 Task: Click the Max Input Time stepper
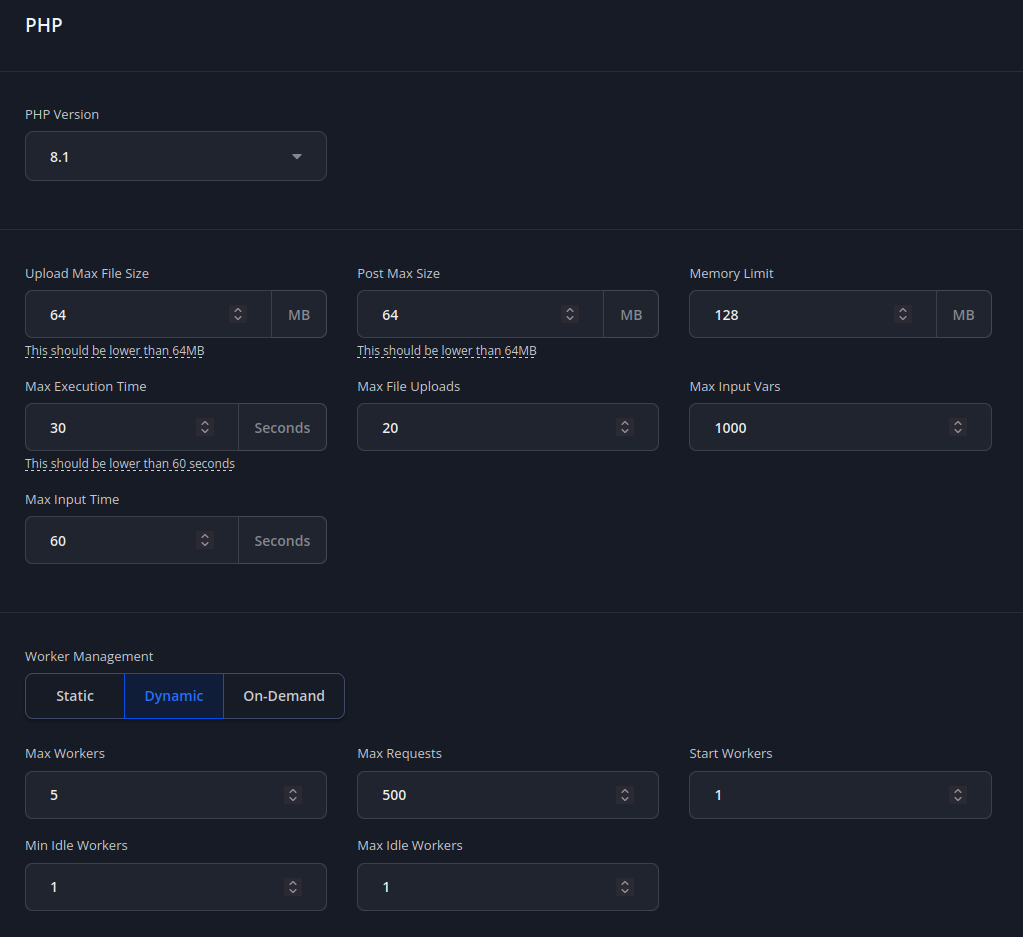click(205, 540)
